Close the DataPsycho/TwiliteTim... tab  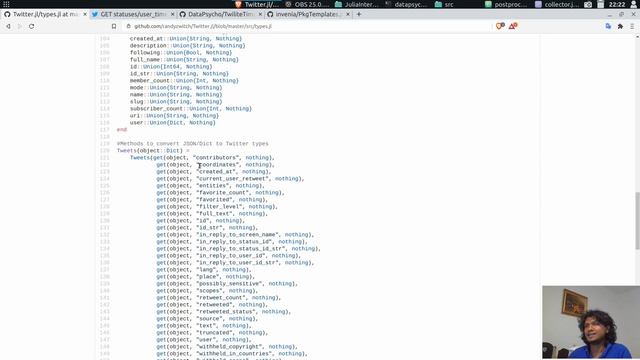point(260,14)
